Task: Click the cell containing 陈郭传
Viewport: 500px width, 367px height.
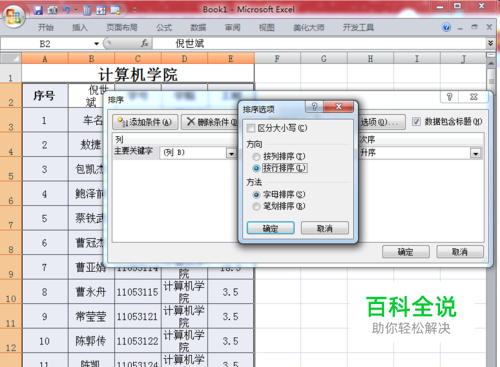Action: pos(91,341)
